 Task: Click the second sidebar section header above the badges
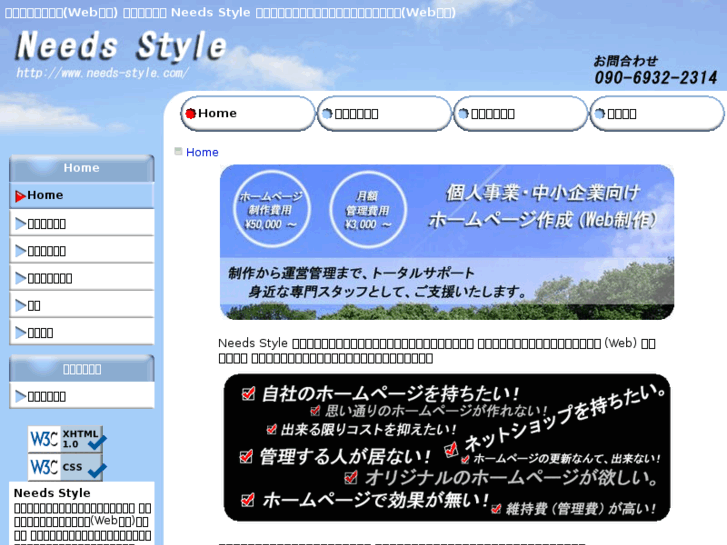click(82, 369)
